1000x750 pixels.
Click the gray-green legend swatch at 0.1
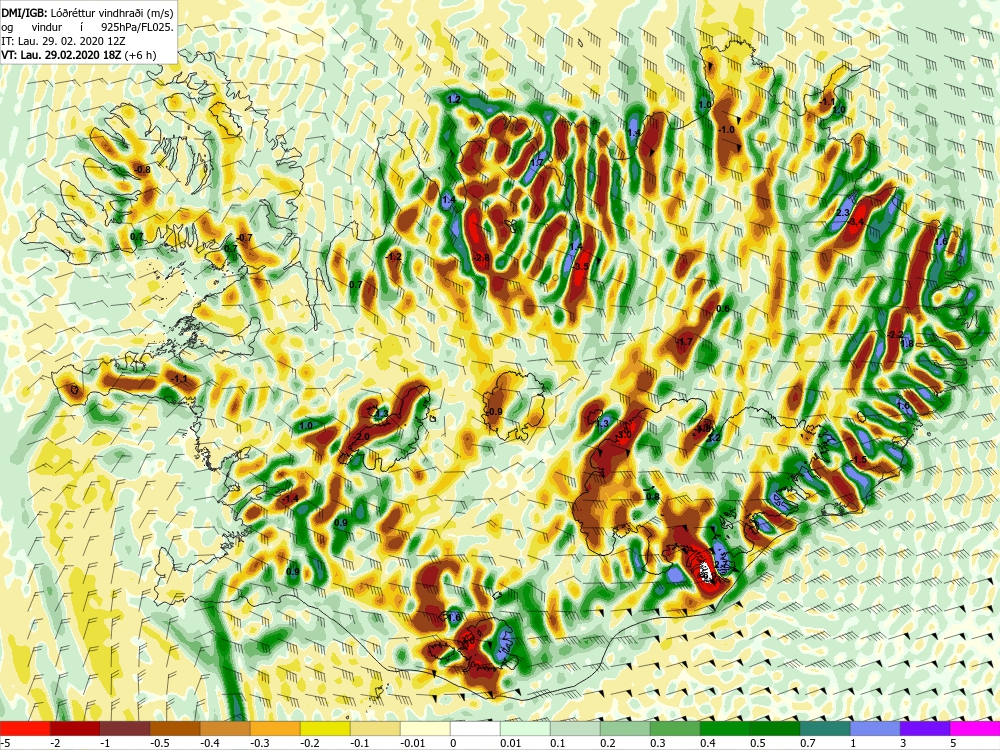[575, 728]
